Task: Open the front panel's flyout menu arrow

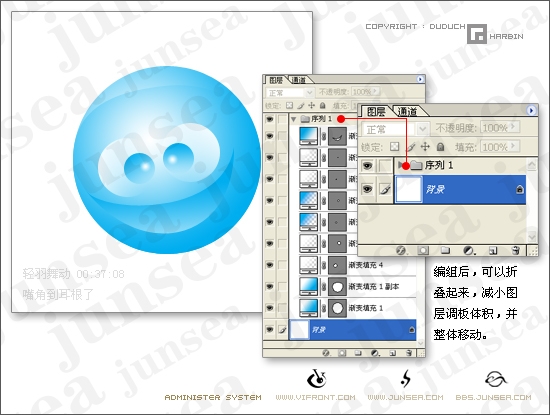Action: coord(531,111)
